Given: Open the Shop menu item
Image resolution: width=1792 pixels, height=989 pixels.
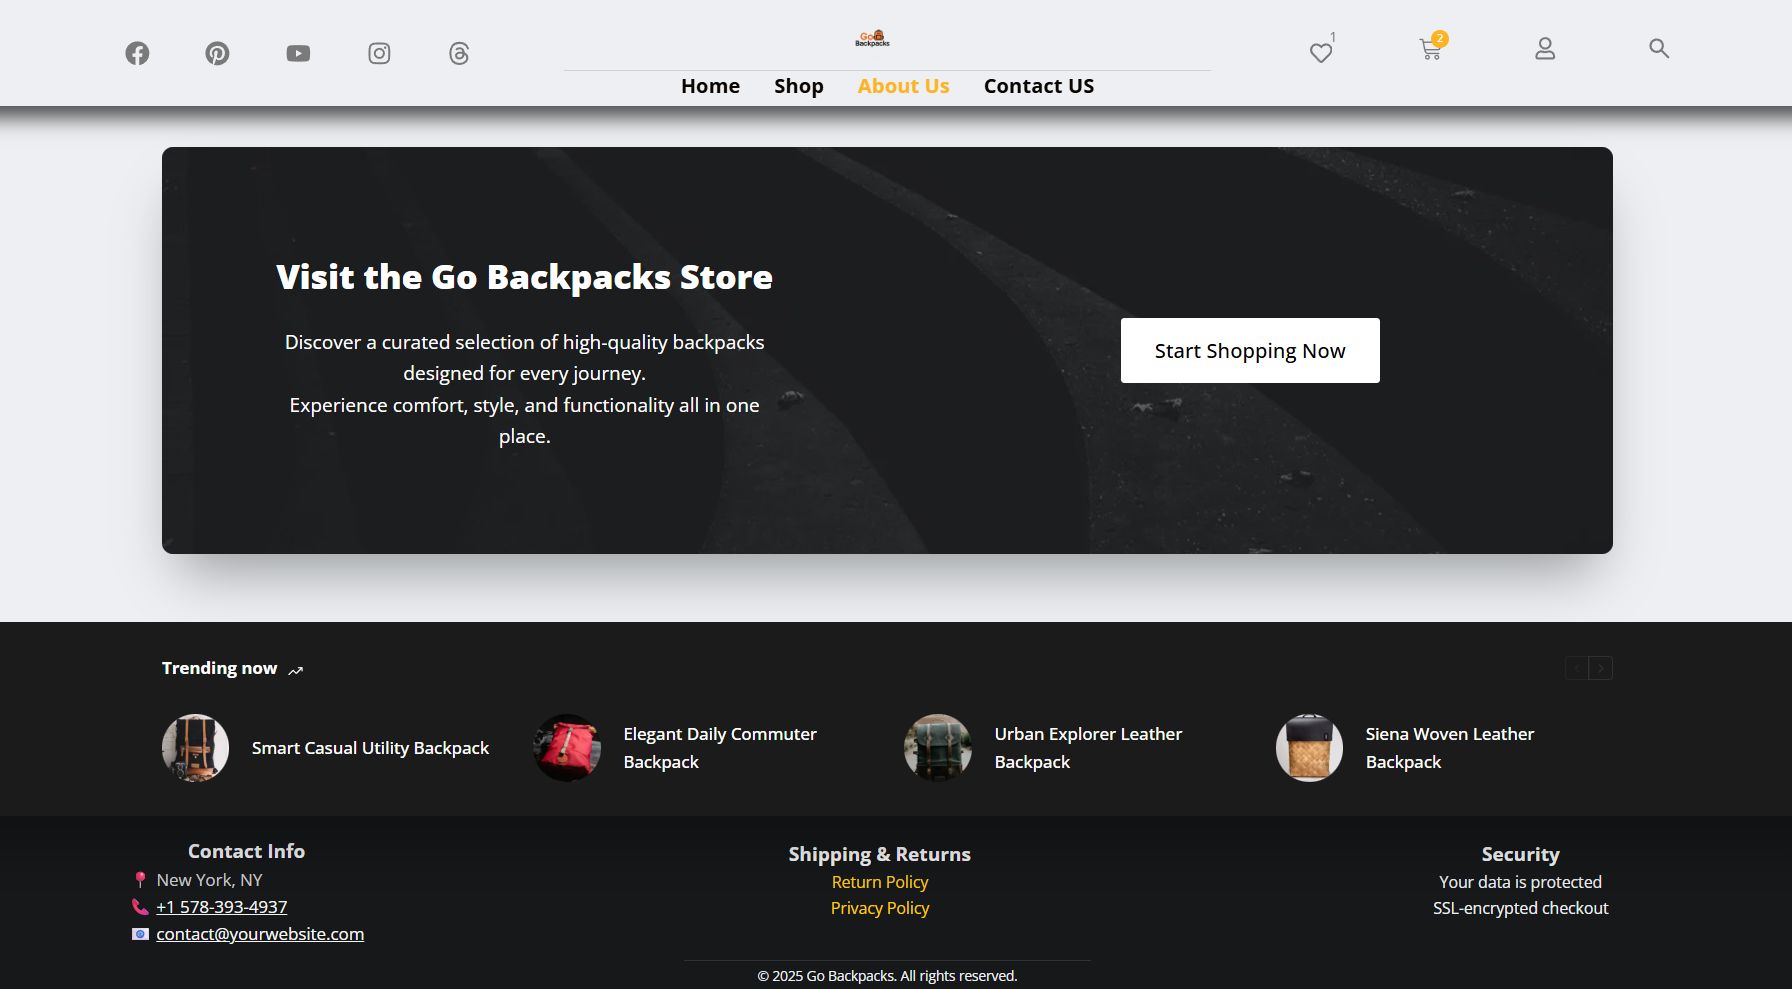Looking at the screenshot, I should point(799,86).
